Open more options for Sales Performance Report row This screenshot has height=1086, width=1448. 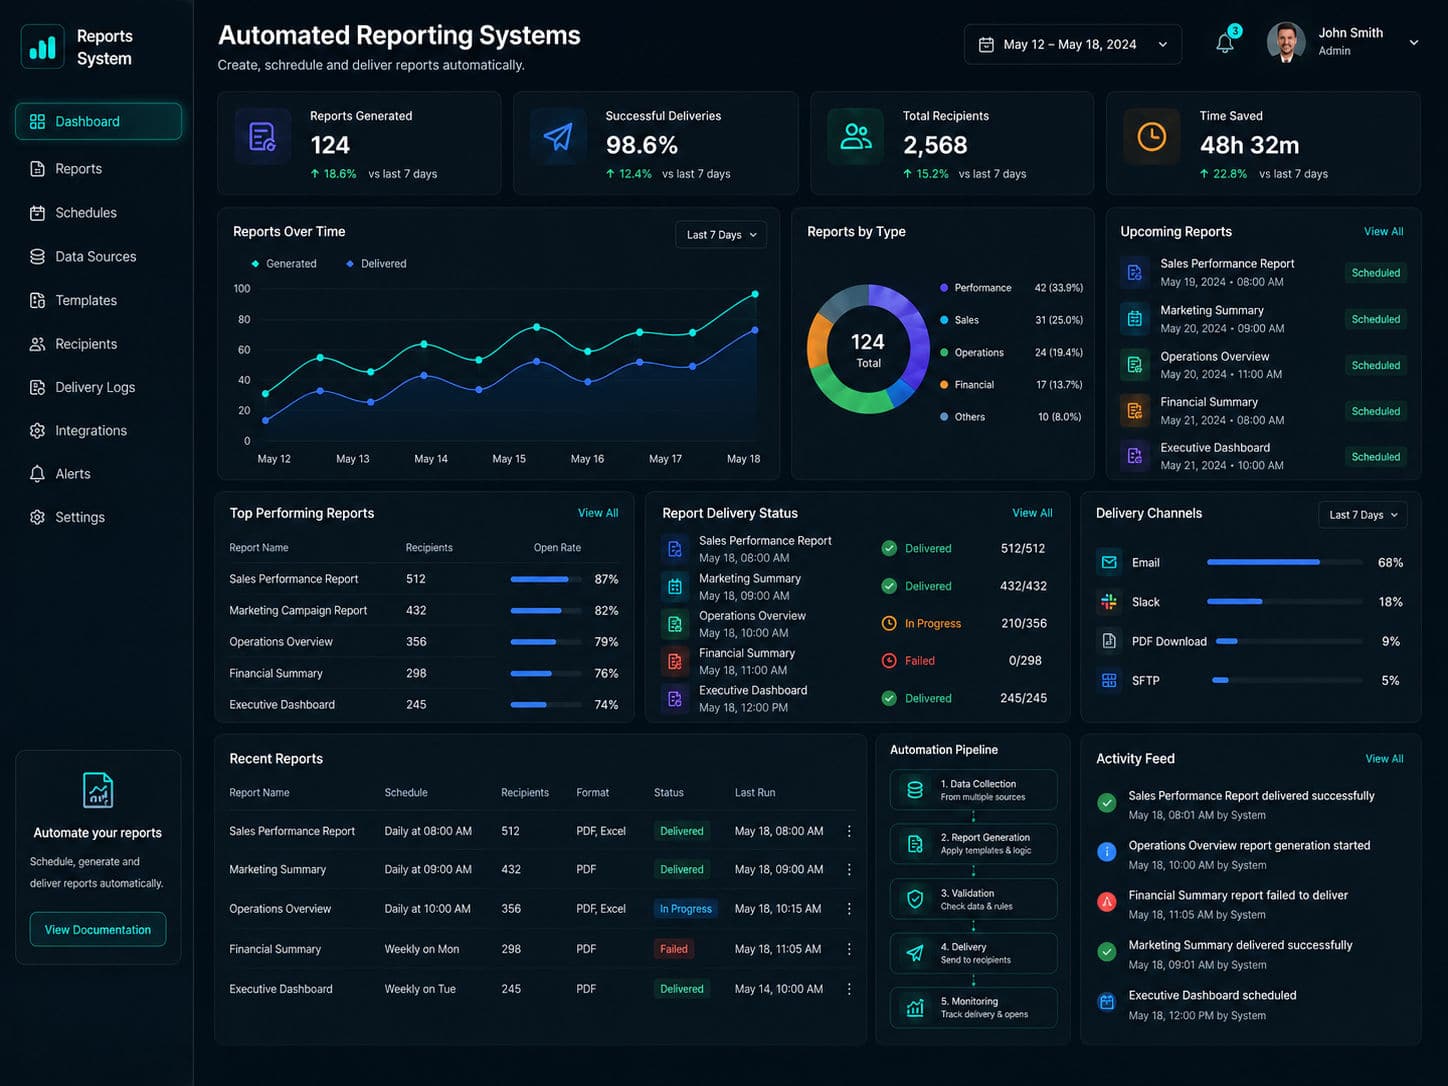849,831
